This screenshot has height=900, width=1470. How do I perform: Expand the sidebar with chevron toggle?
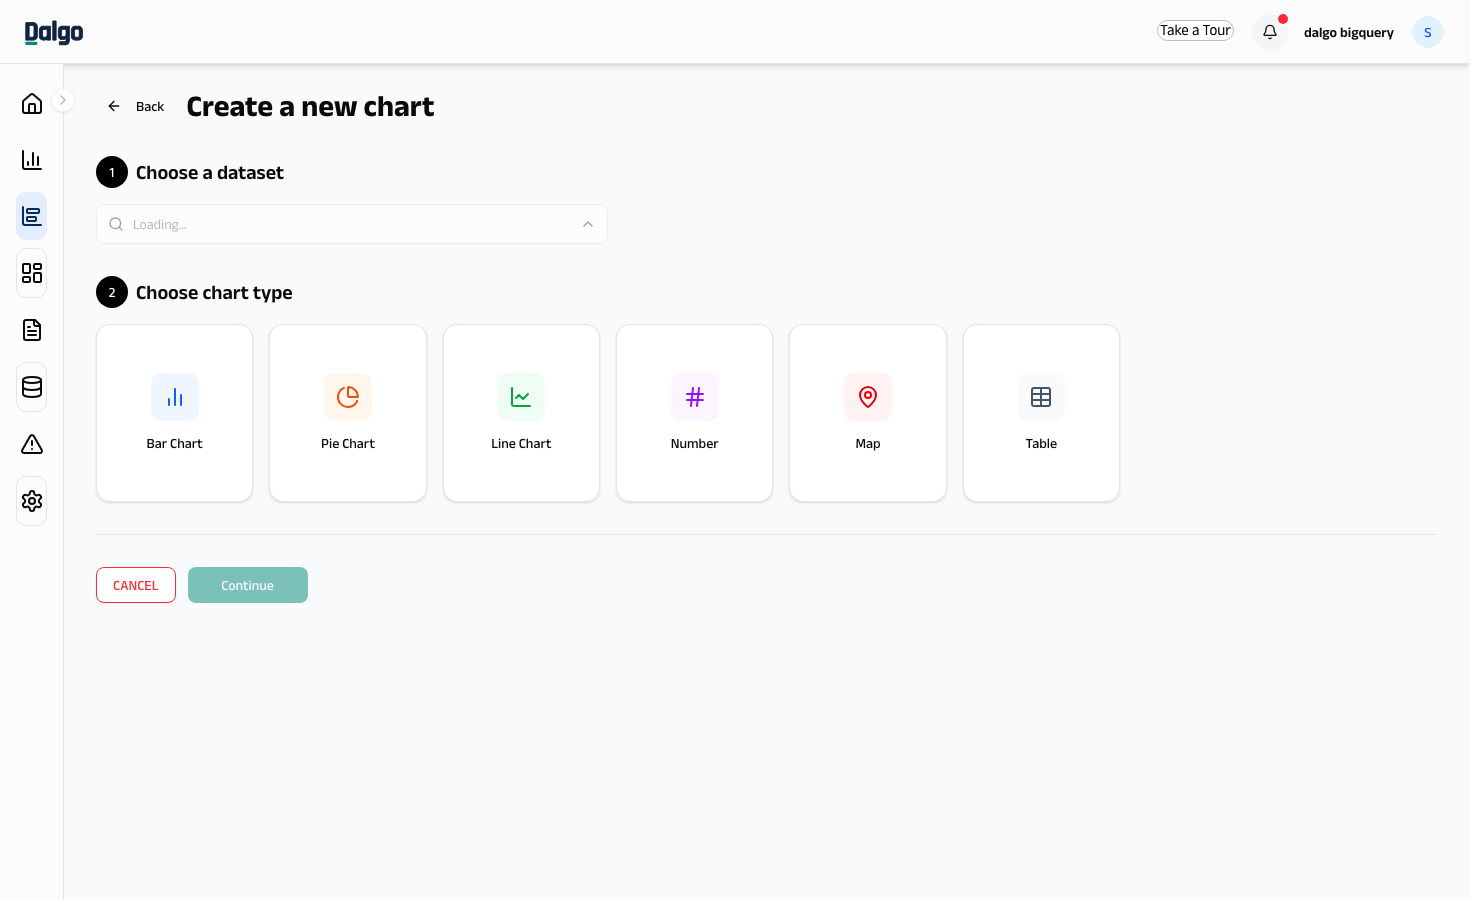(x=62, y=100)
